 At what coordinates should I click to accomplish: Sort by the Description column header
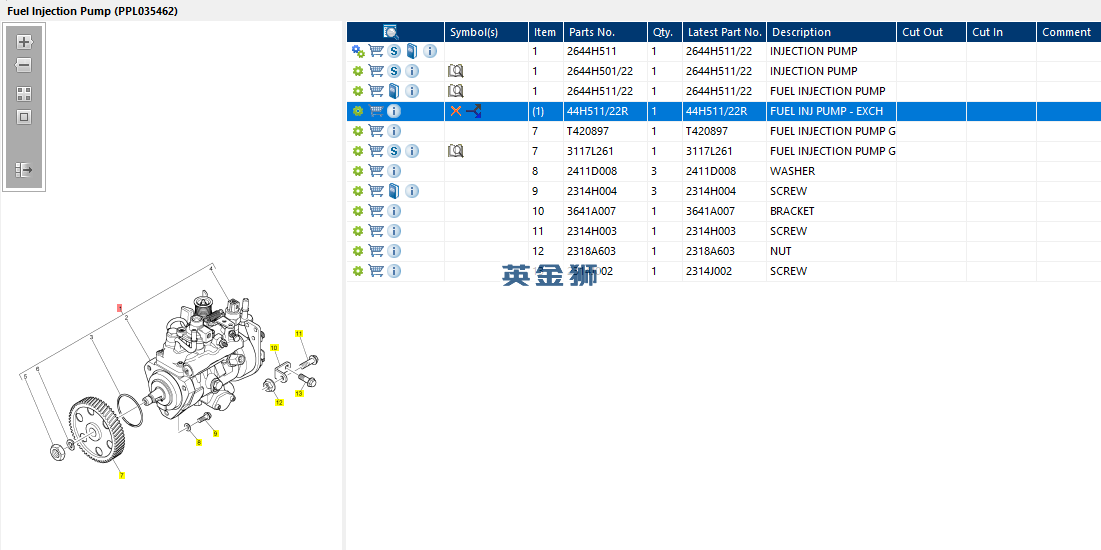[x=831, y=32]
